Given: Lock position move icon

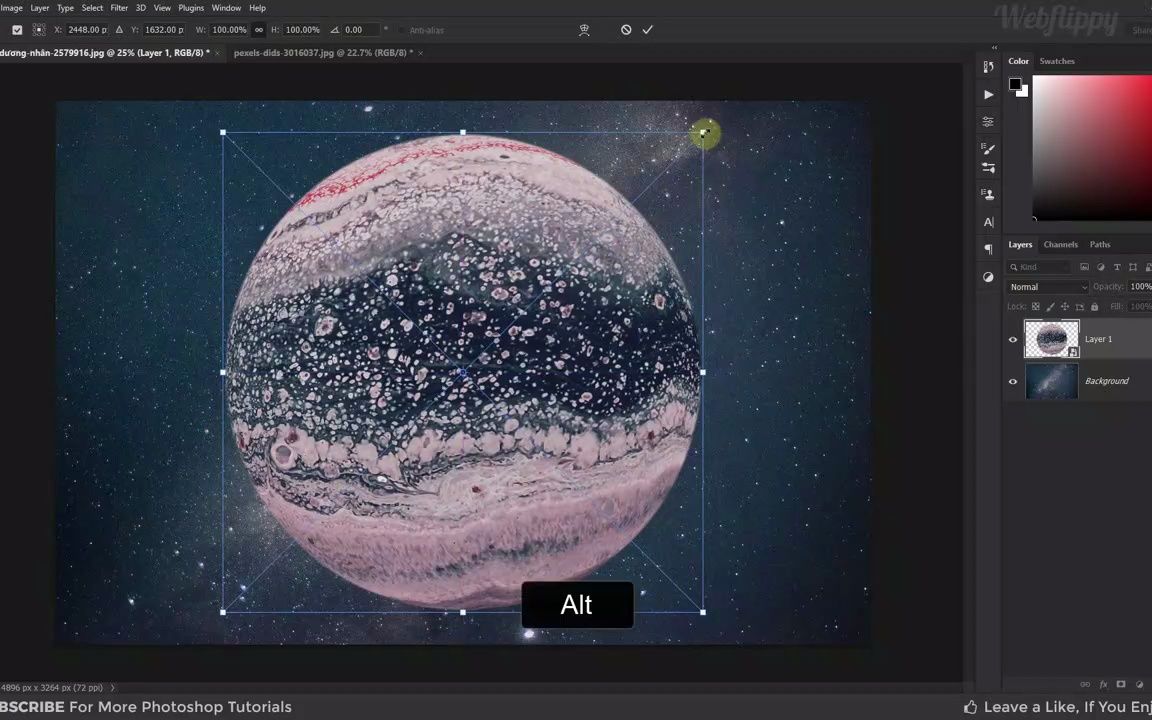Looking at the screenshot, I should tap(1065, 306).
